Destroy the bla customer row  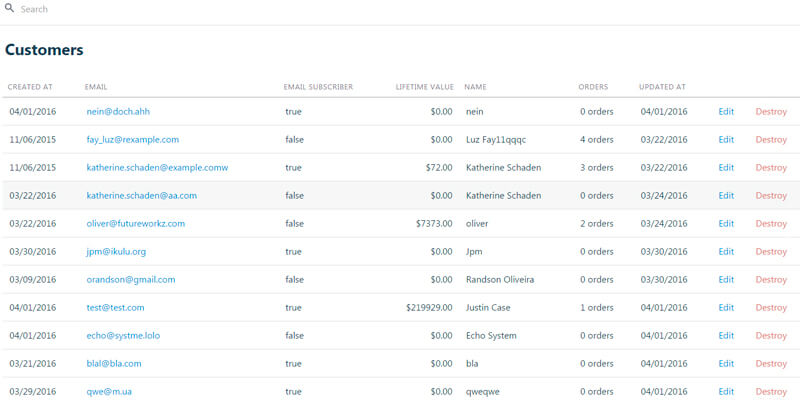coord(771,364)
